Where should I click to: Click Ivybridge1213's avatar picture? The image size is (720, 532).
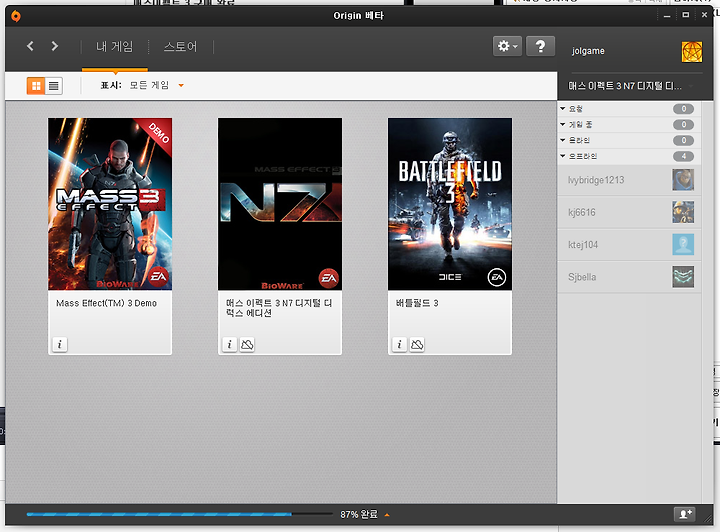tap(683, 180)
